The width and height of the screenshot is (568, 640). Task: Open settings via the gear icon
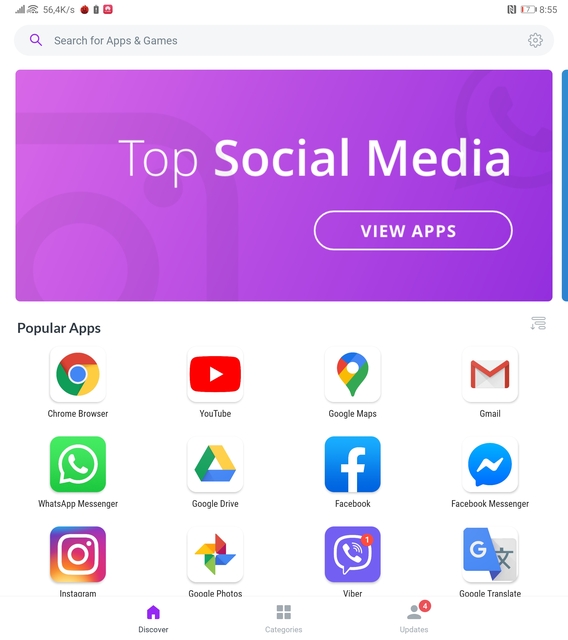(x=535, y=40)
